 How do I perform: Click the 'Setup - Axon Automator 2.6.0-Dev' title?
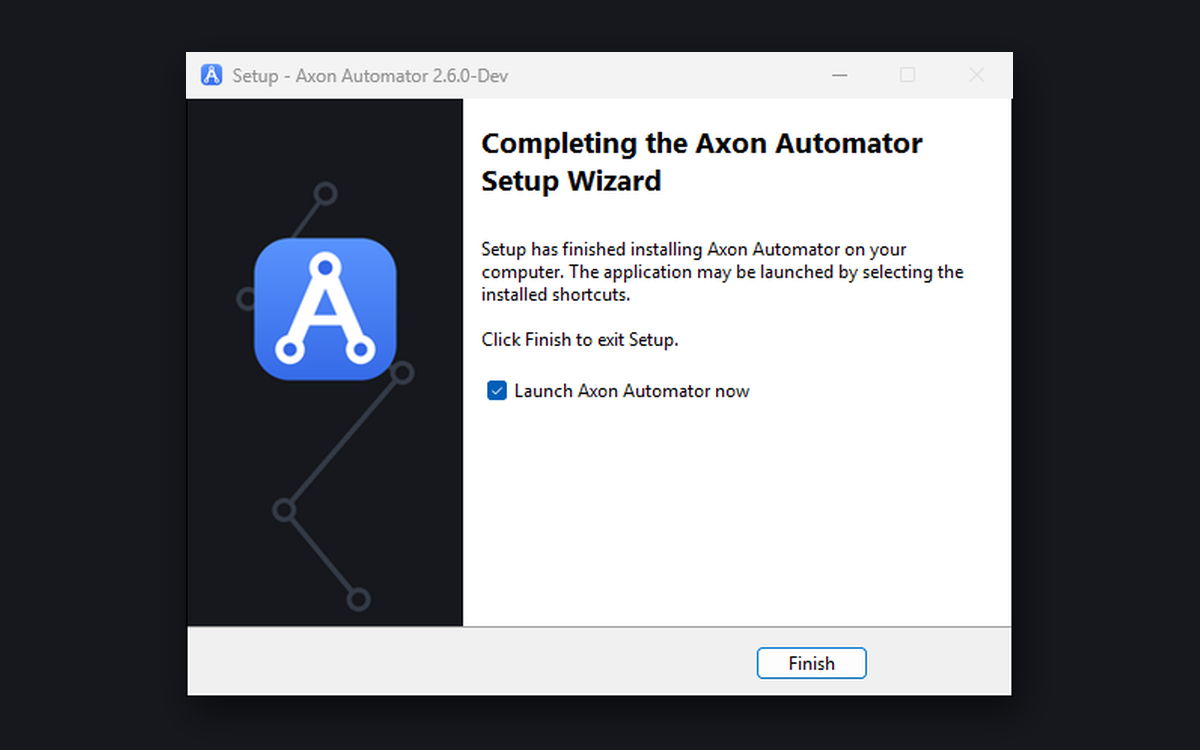[x=370, y=76]
